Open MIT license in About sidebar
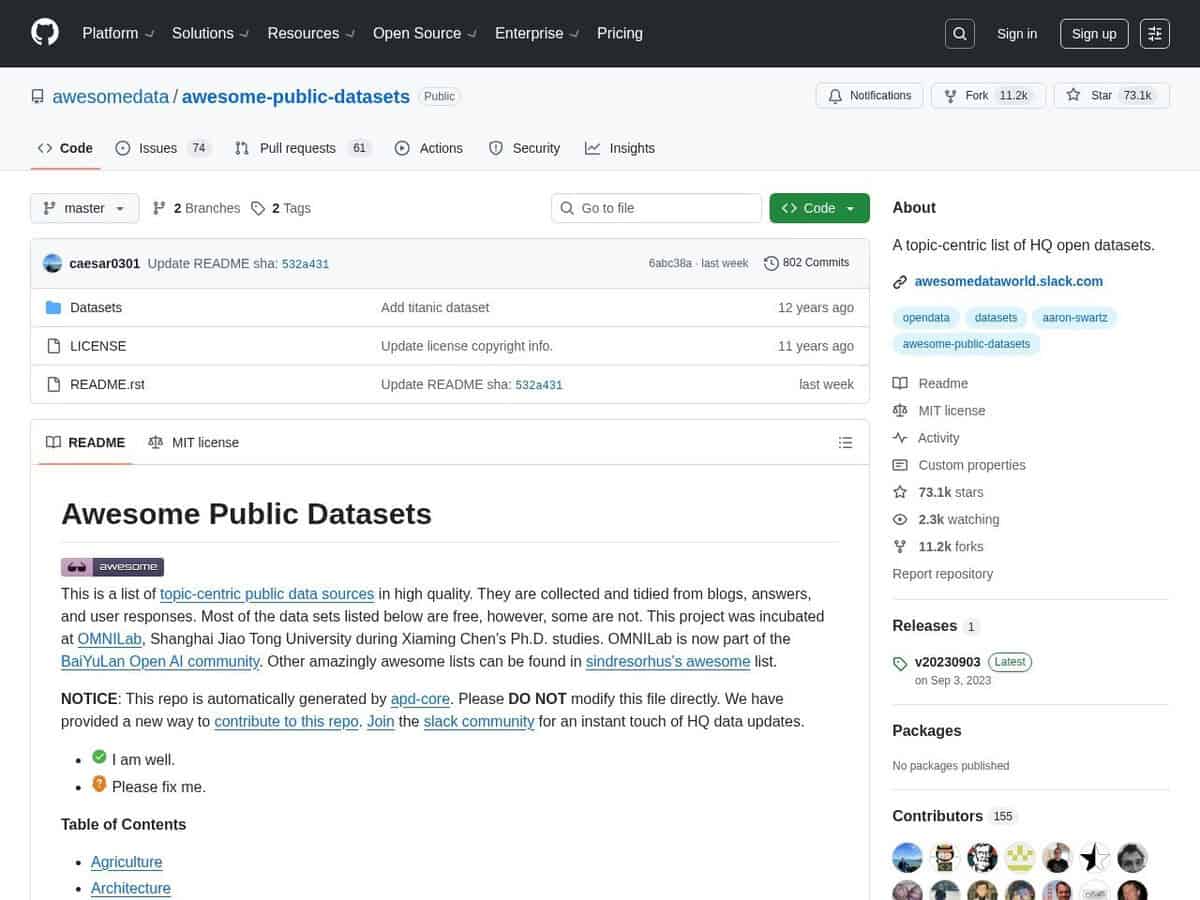The width and height of the screenshot is (1200, 900). click(x=939, y=411)
